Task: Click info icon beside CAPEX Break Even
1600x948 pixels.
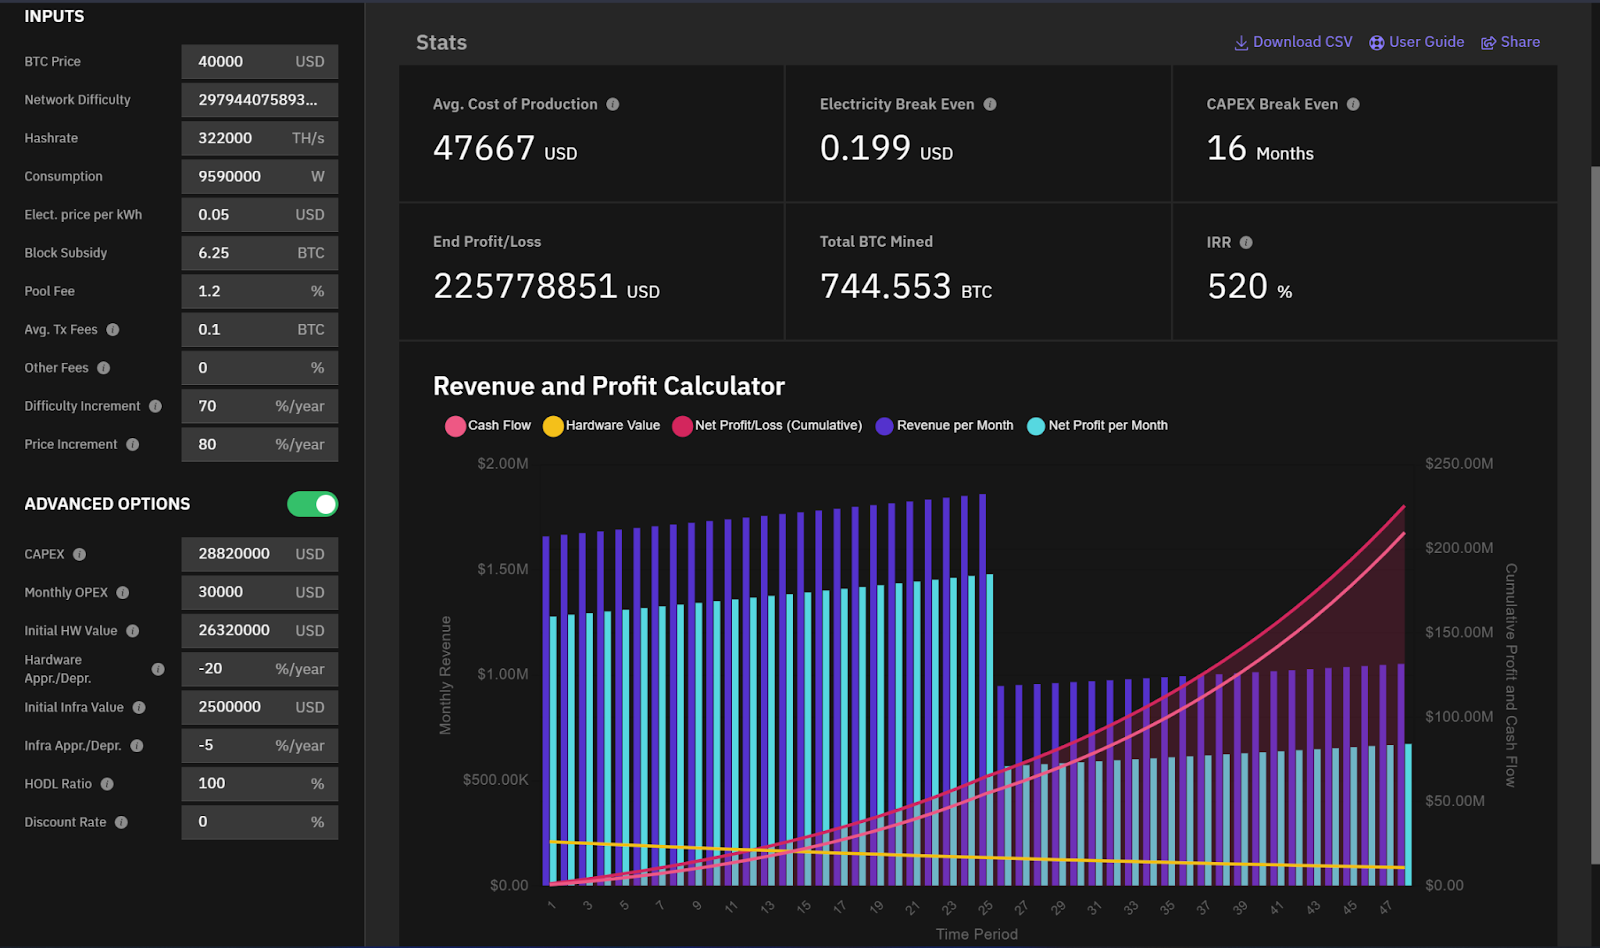Action: (x=1353, y=104)
